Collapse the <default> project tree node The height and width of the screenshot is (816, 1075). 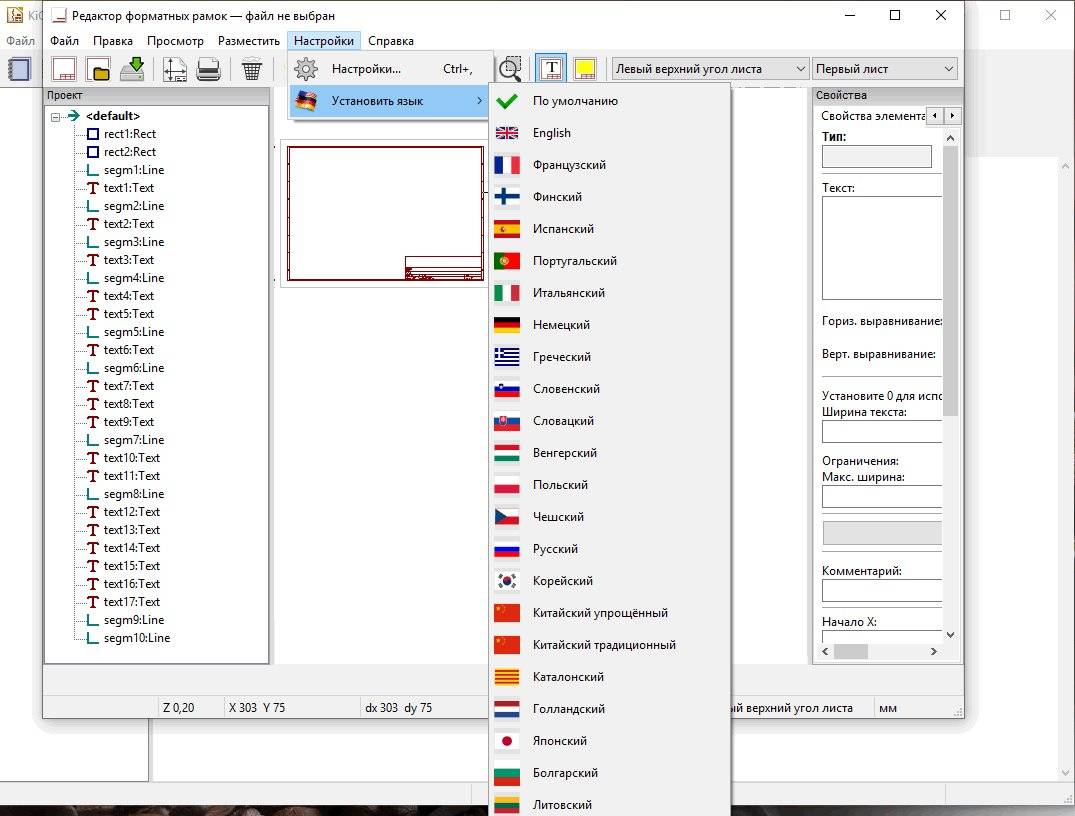[56, 116]
